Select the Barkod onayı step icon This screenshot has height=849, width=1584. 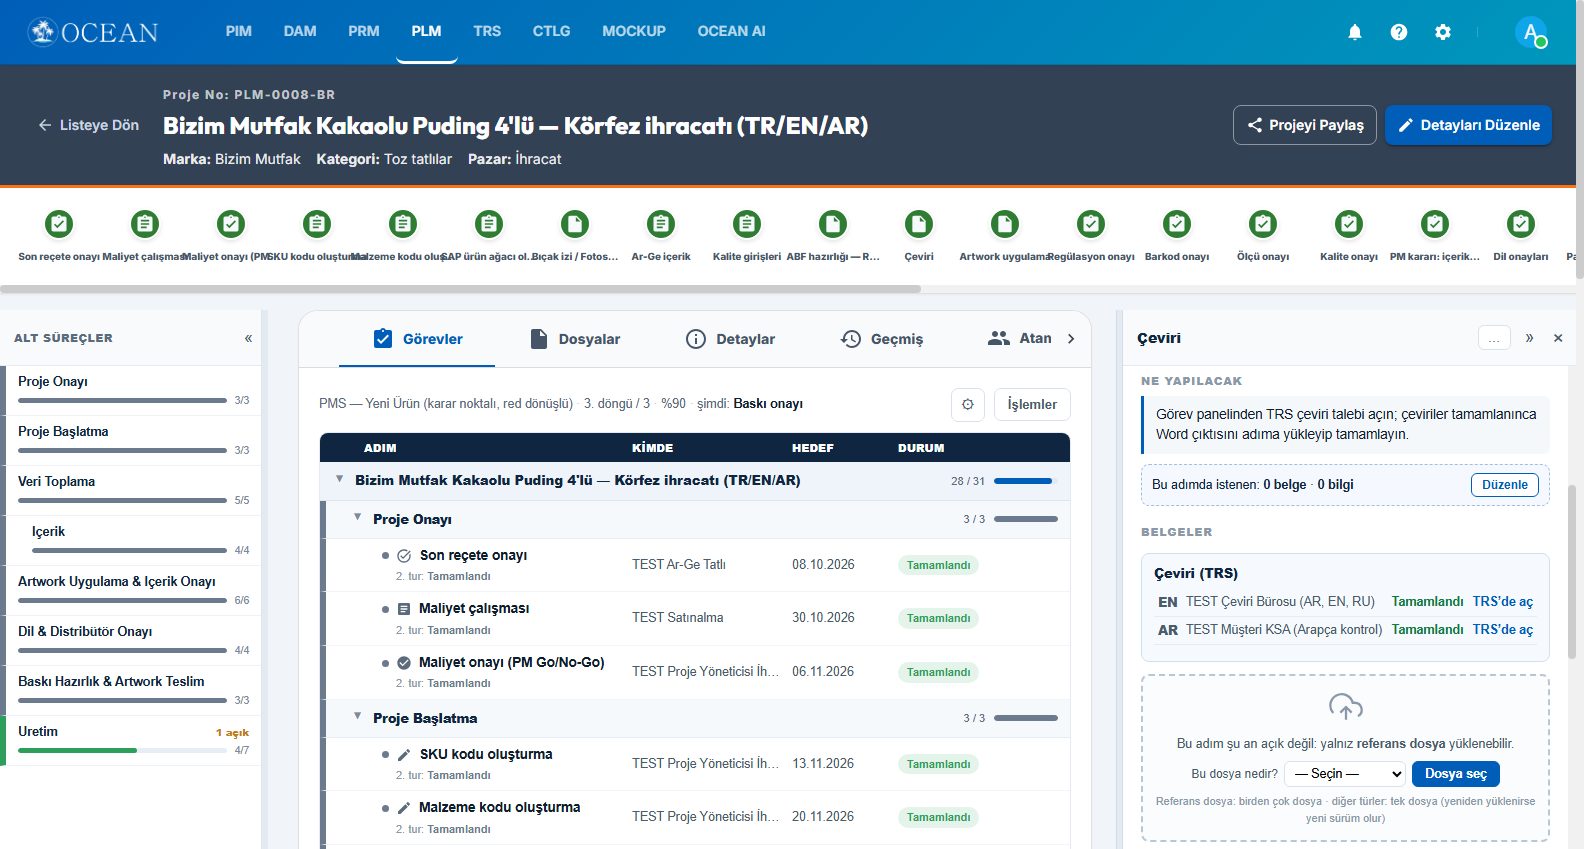[1177, 224]
